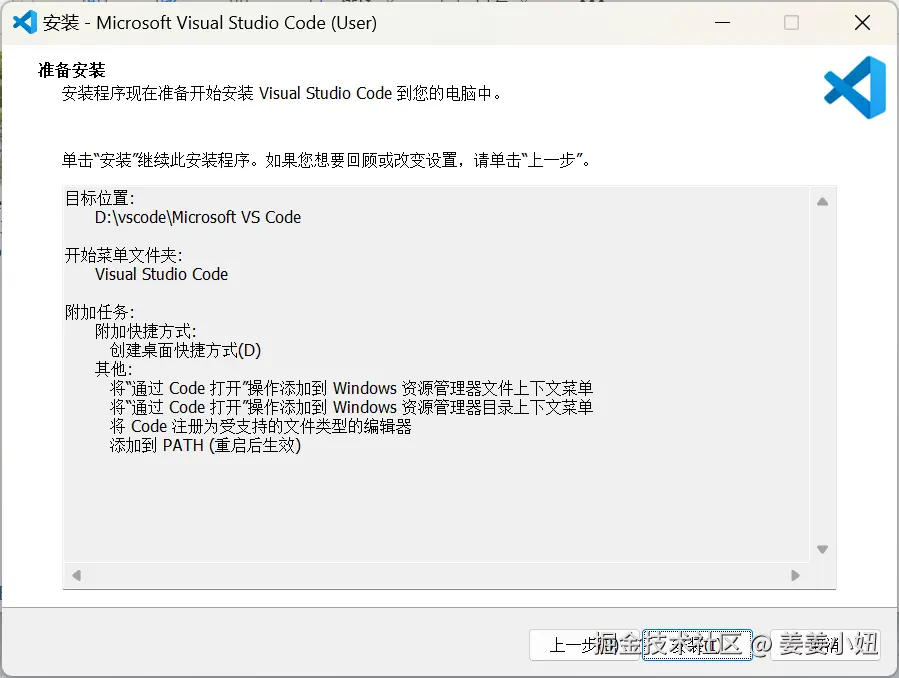
Task: Click the large blue VS Code logo
Action: coord(855,87)
